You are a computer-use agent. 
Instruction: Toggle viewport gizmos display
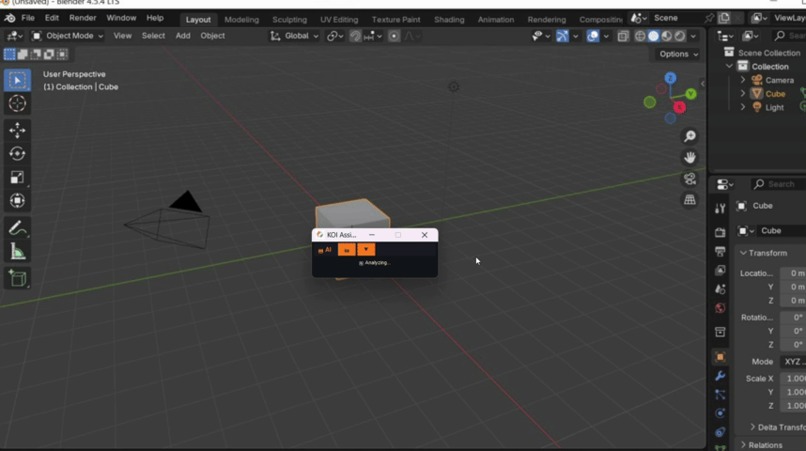tap(562, 36)
